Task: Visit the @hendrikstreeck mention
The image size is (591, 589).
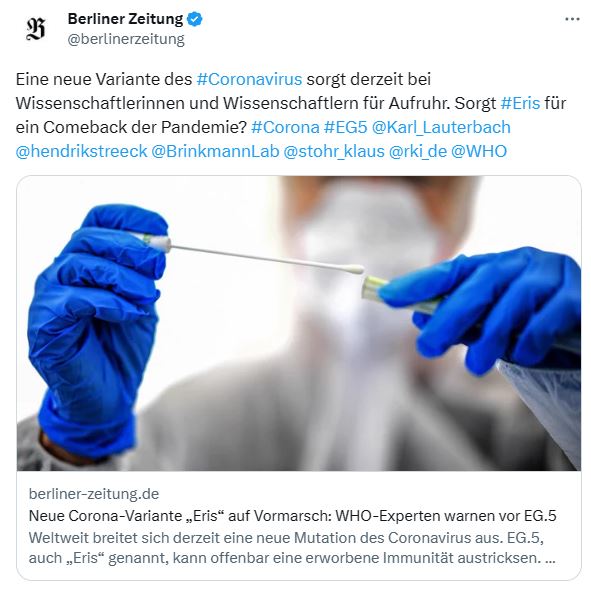Action: (x=81, y=151)
